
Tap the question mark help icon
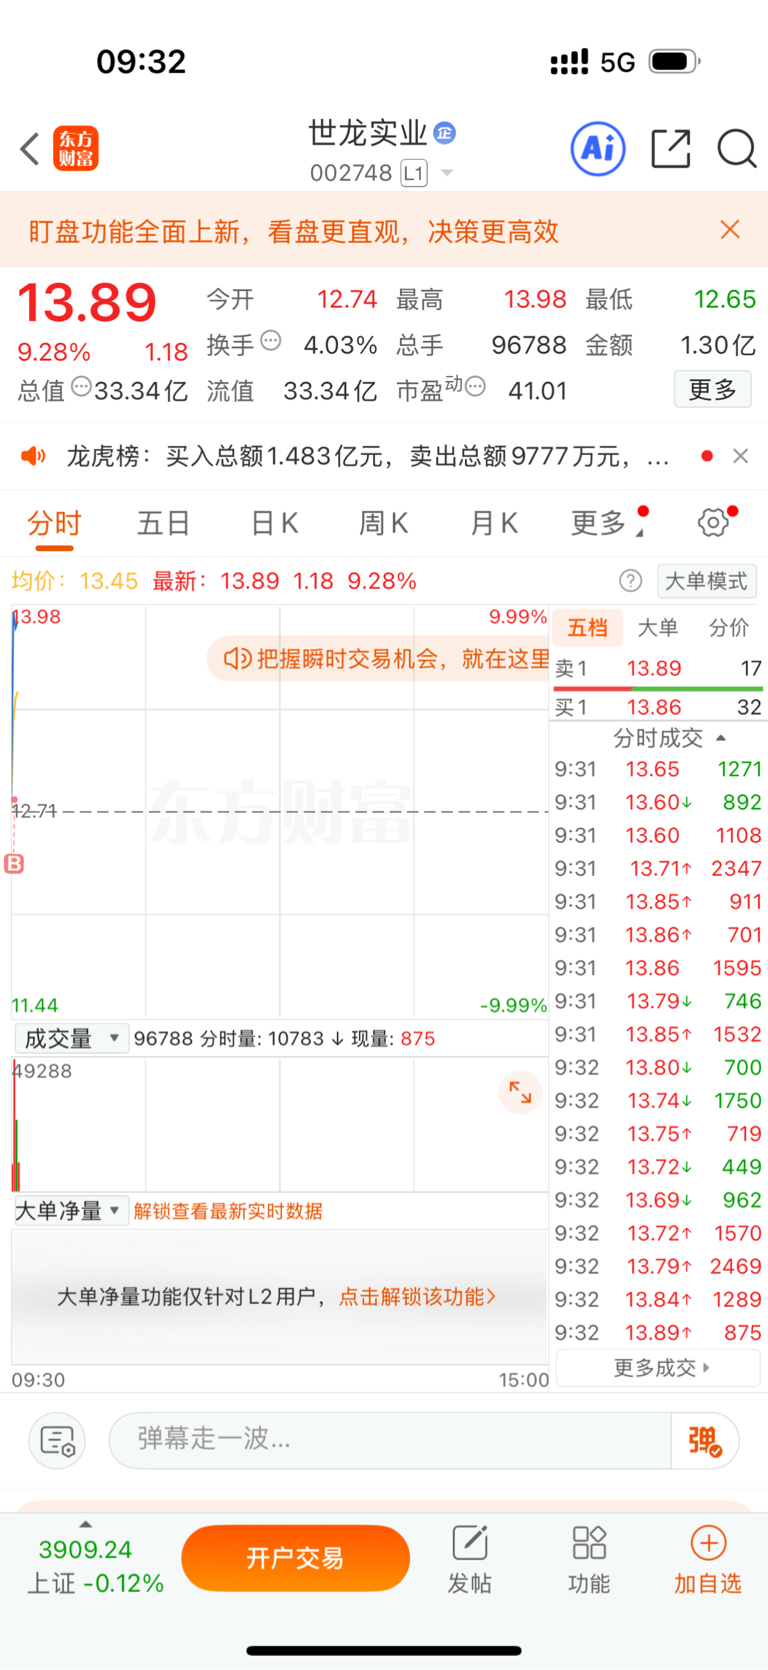coord(630,580)
